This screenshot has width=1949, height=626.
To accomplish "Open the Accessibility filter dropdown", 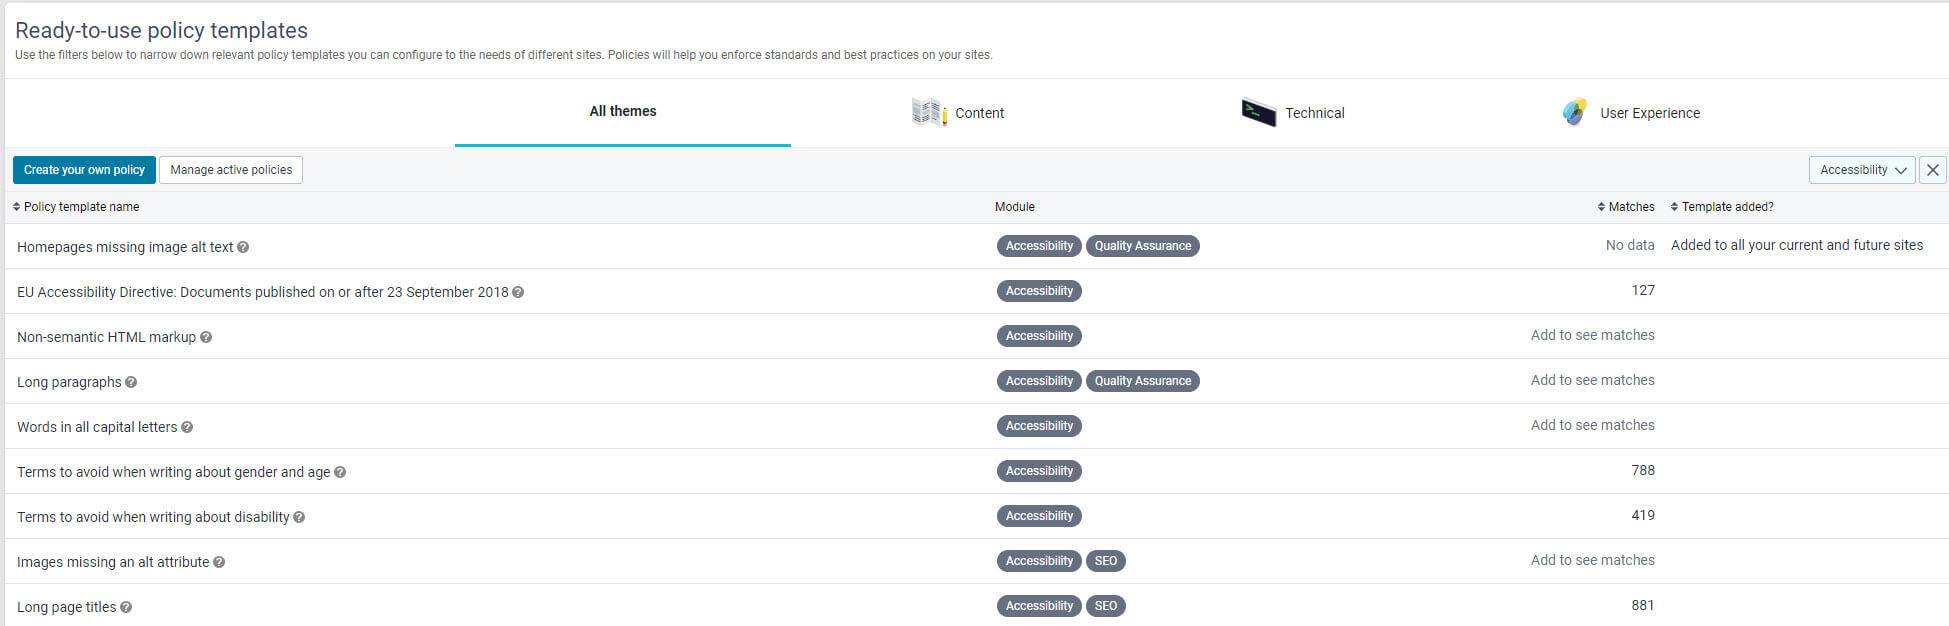I will point(1861,170).
